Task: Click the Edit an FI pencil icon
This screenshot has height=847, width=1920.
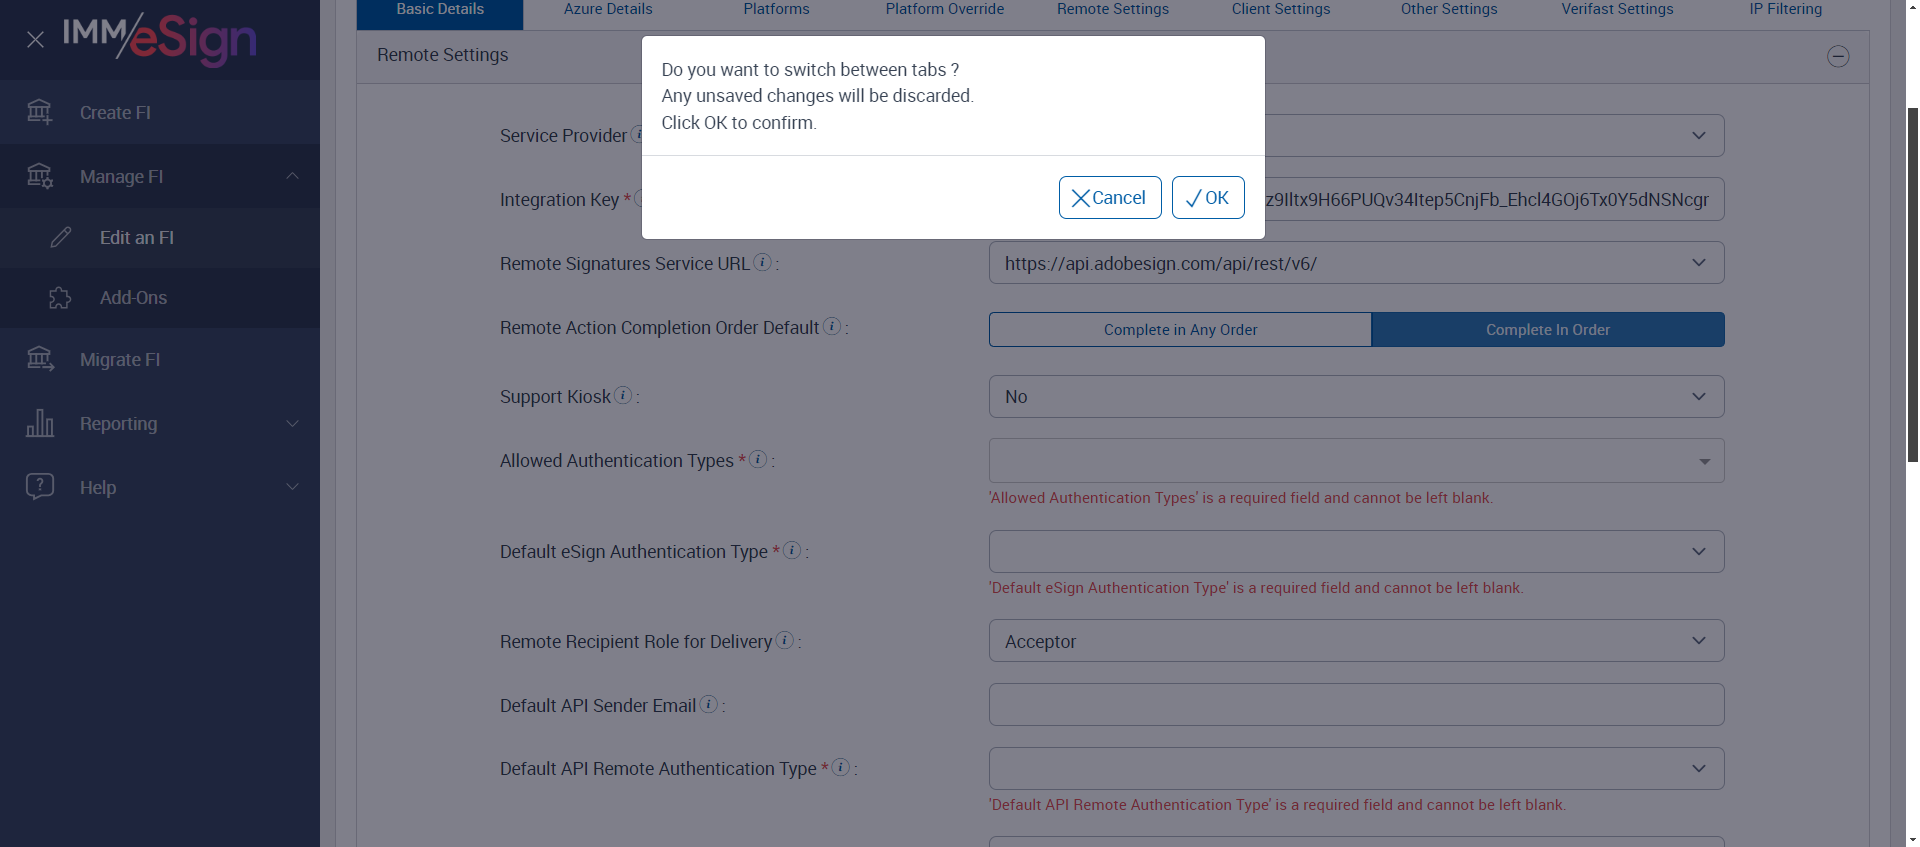Action: (x=61, y=237)
